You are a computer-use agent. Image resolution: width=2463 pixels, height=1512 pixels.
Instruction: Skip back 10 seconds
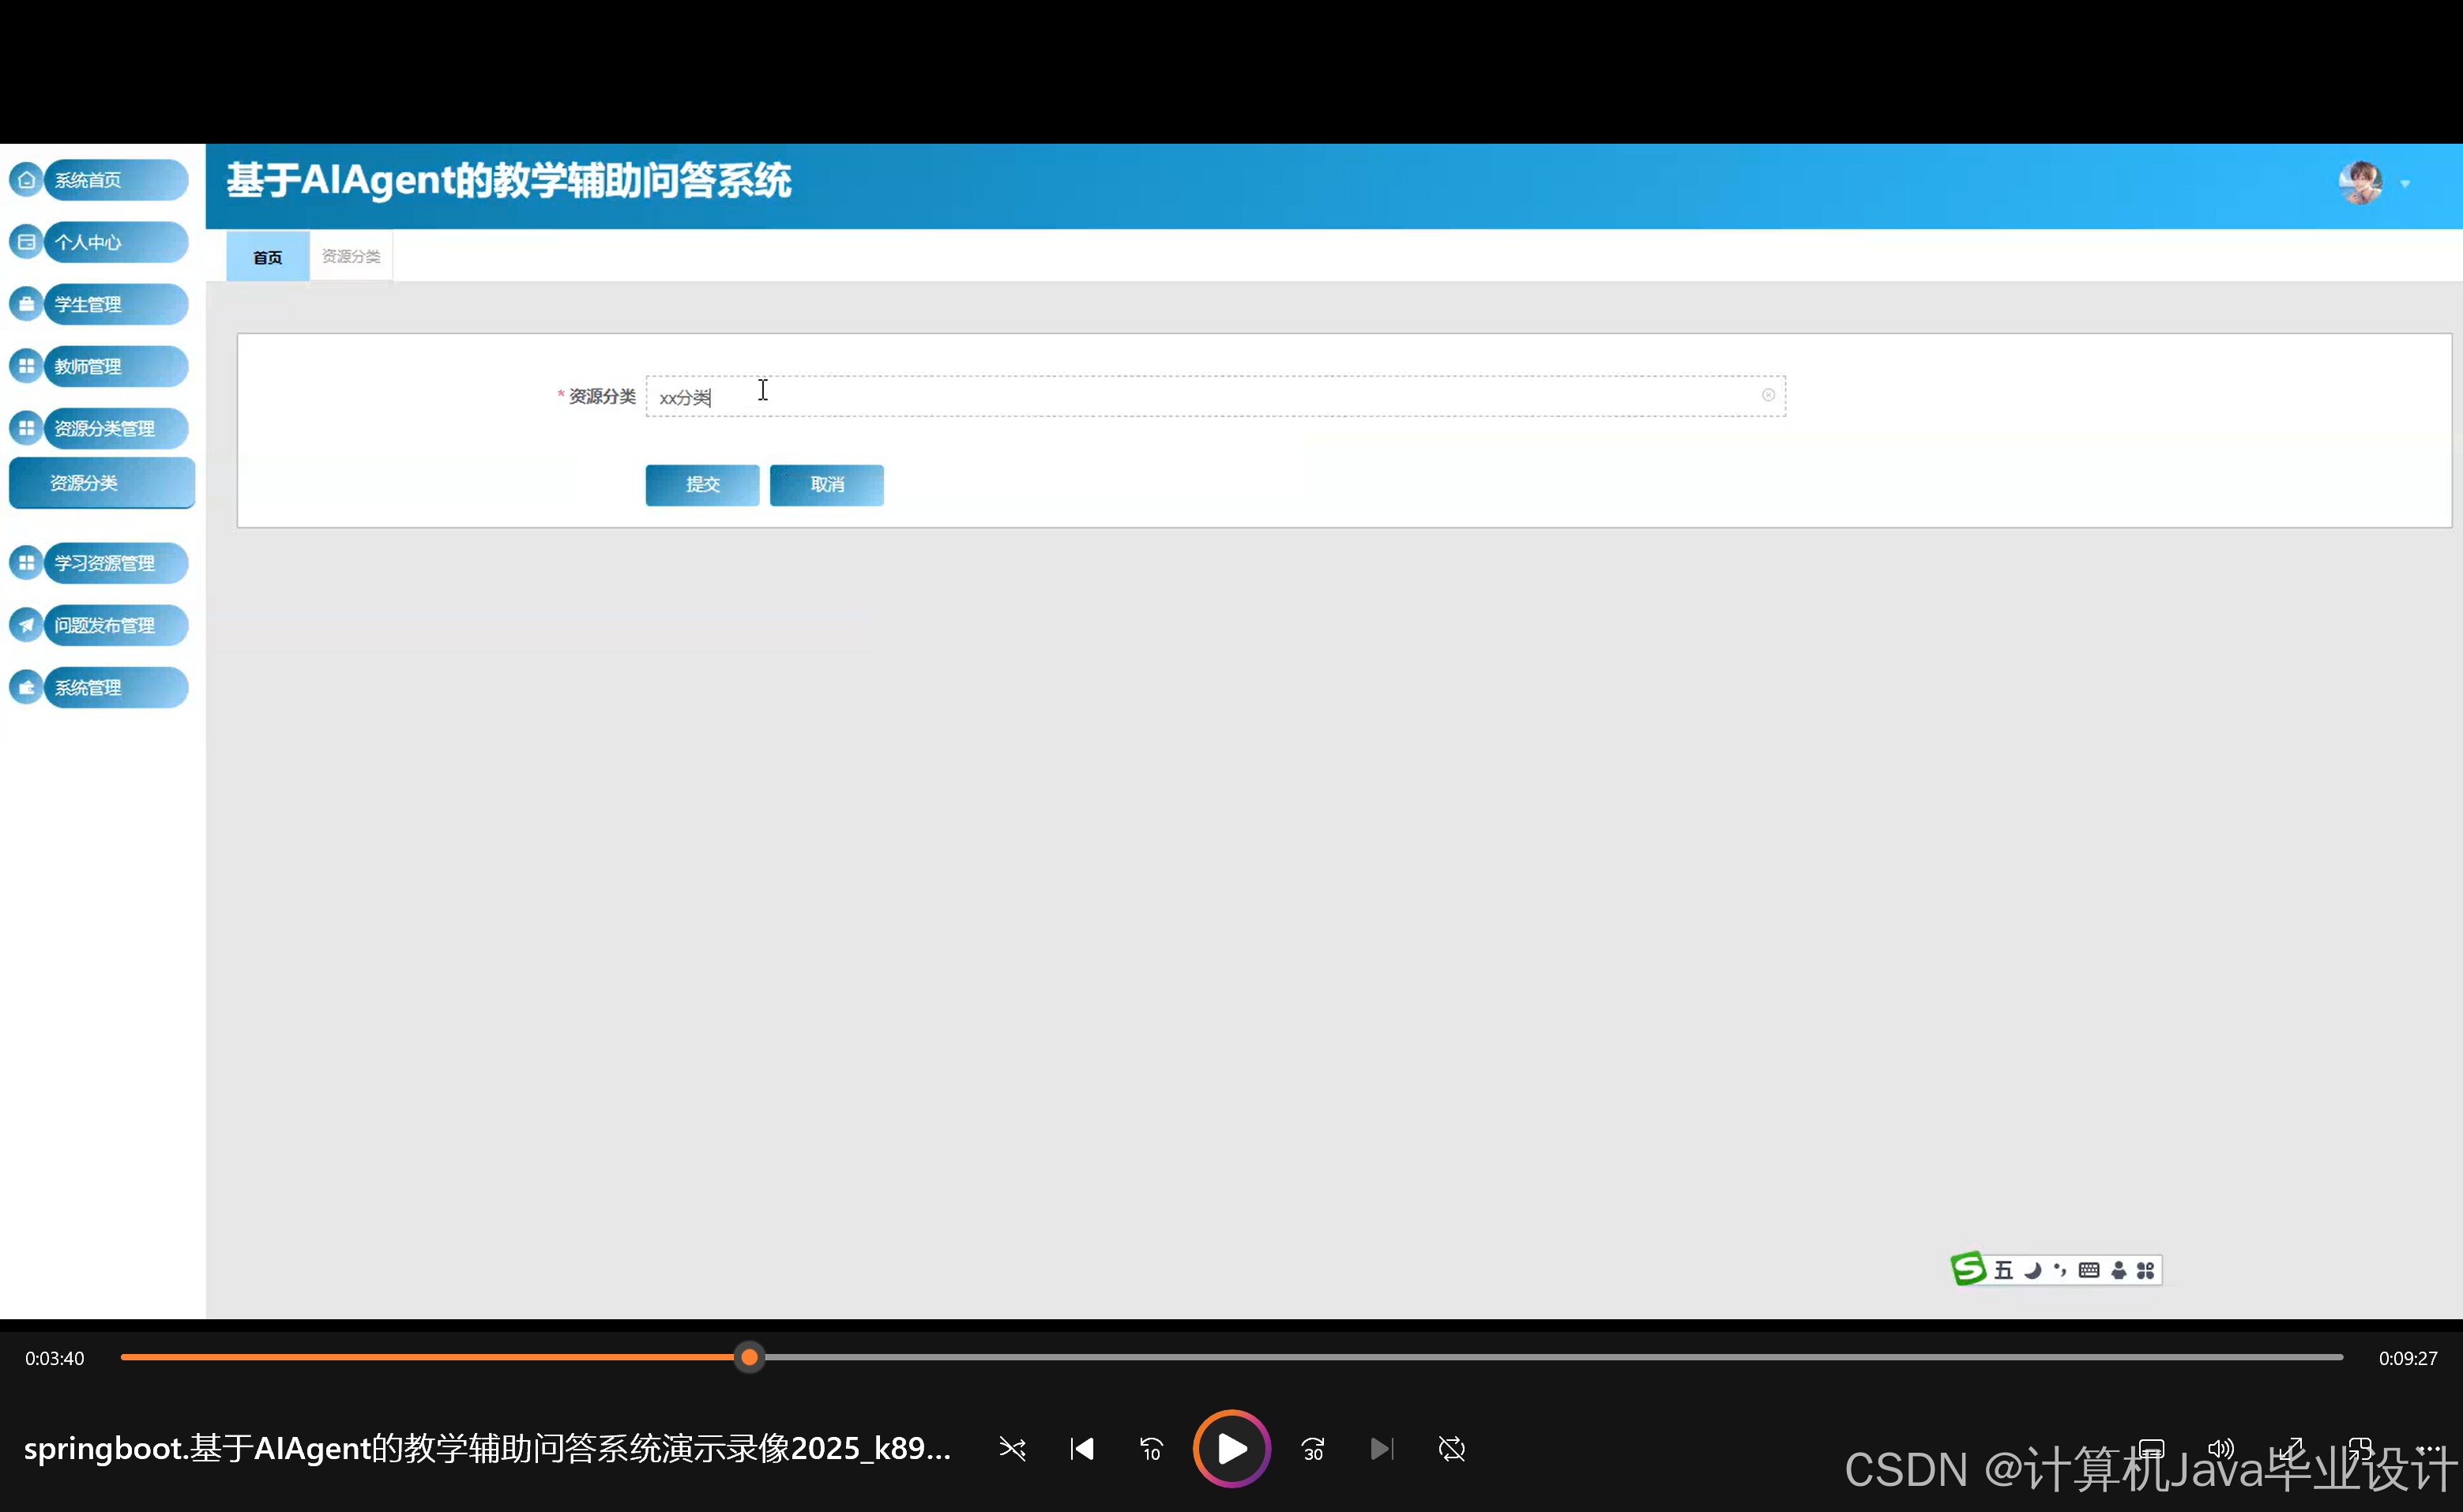[1151, 1448]
